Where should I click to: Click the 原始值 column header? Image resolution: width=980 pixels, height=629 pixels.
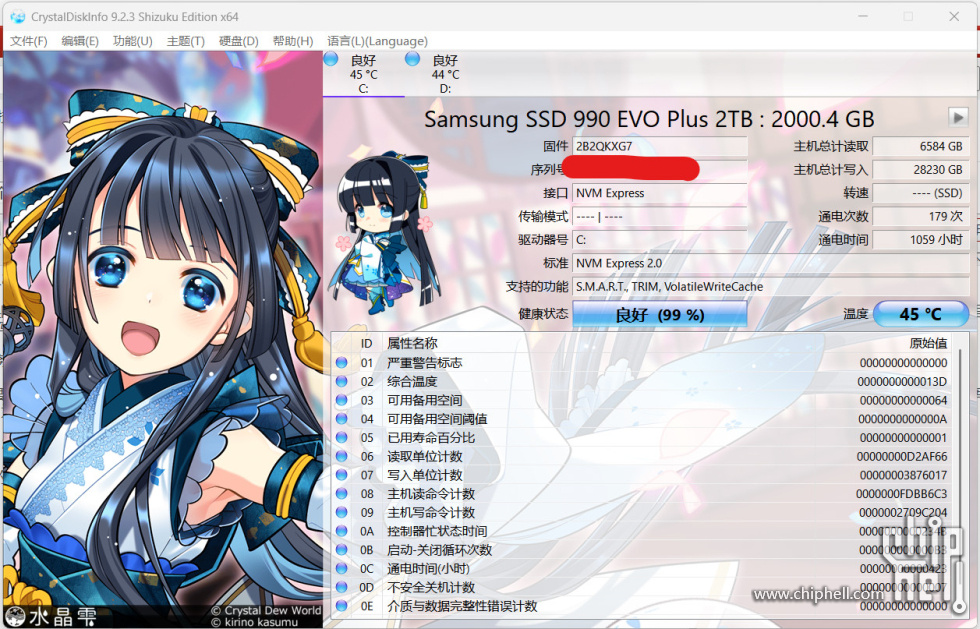click(x=928, y=343)
